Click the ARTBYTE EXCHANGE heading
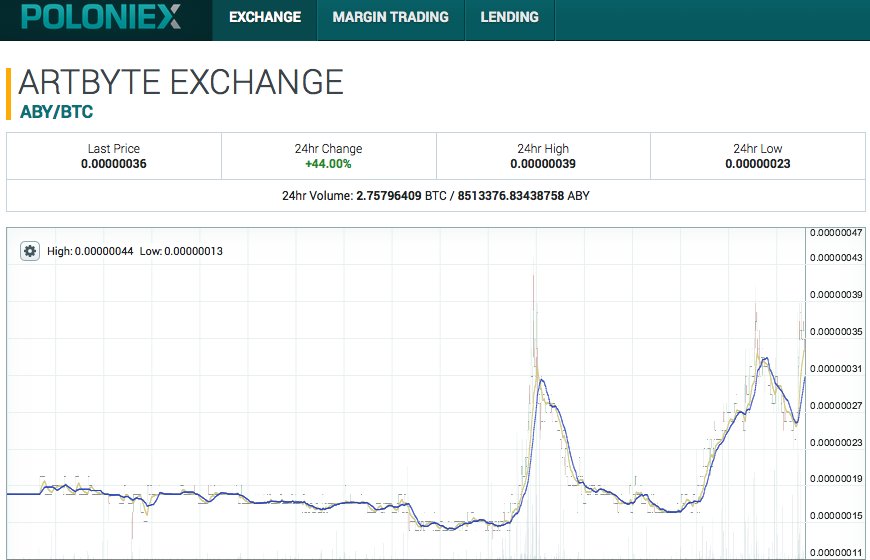870x560 pixels. point(181,82)
